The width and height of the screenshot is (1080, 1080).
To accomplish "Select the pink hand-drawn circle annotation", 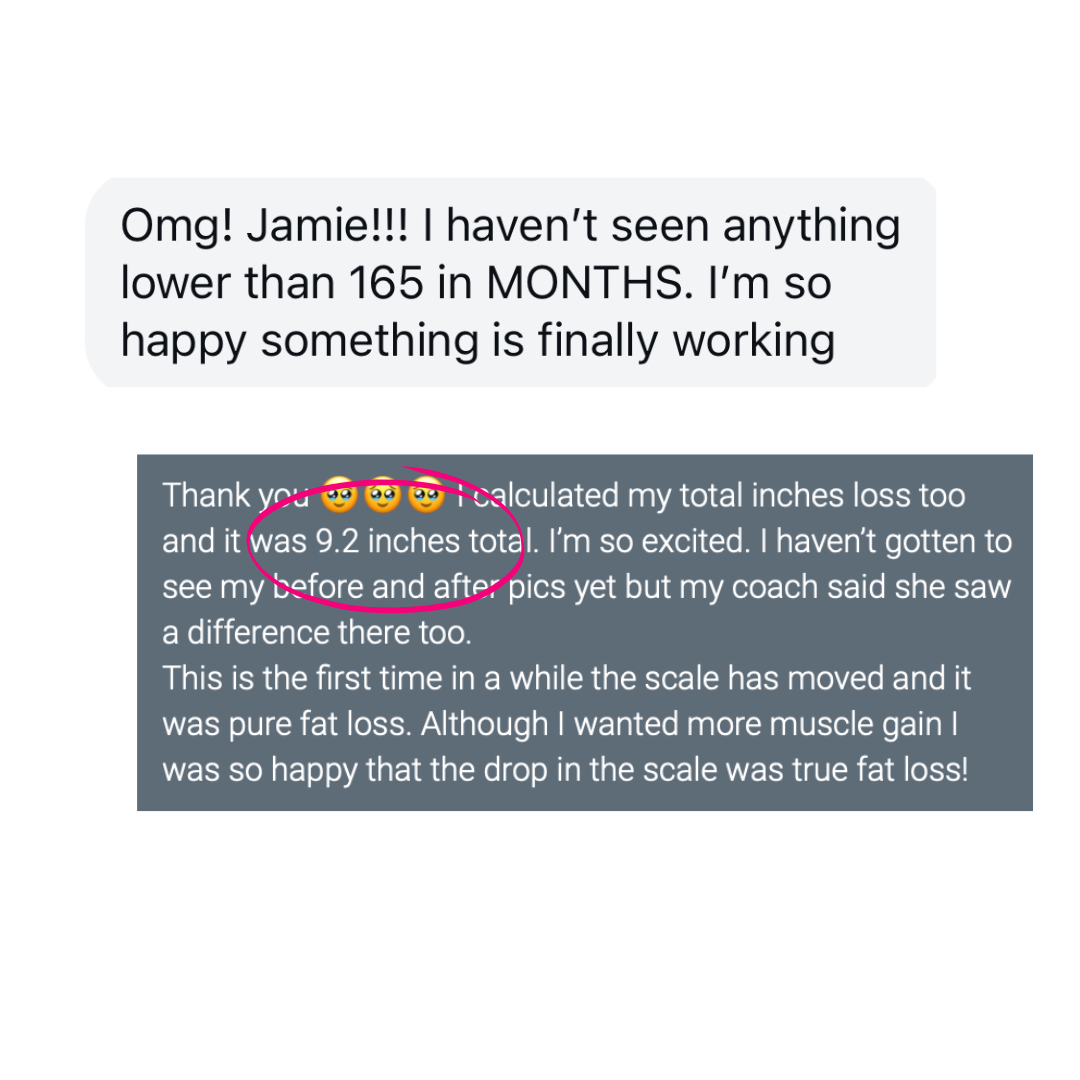I will (x=386, y=539).
